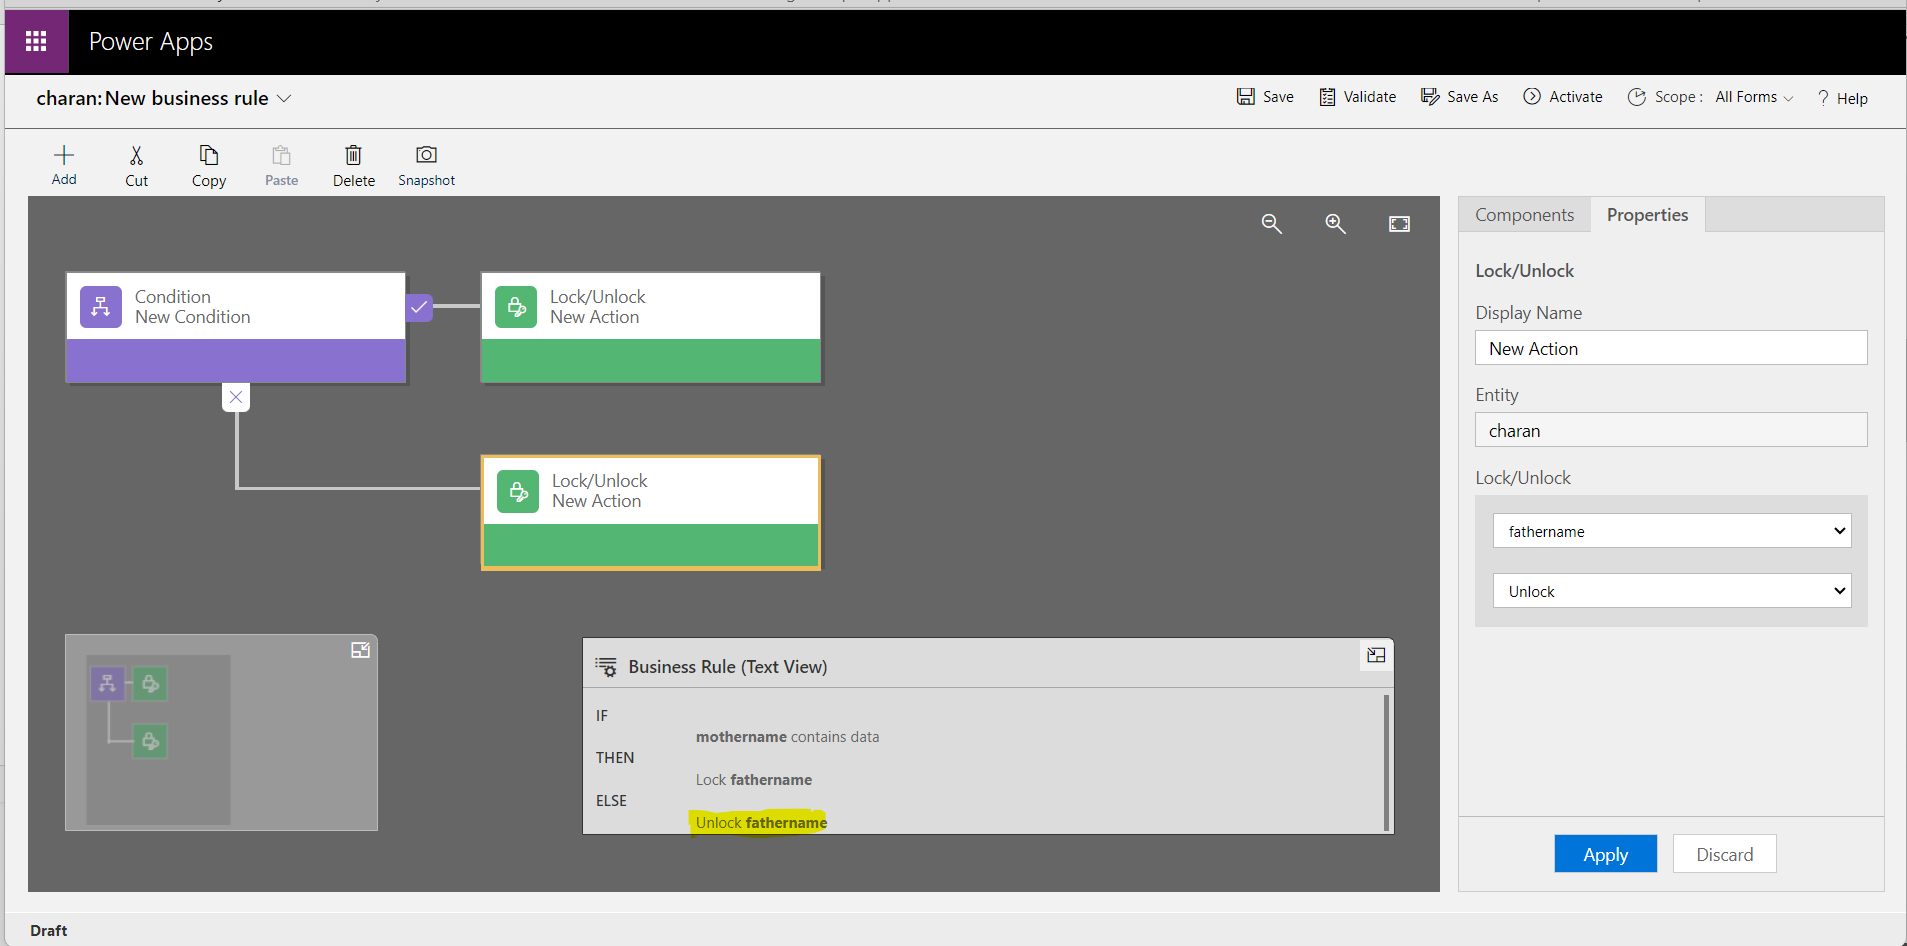Screen dimensions: 1907x946
Task: Switch to the Properties tab
Action: point(1647,215)
